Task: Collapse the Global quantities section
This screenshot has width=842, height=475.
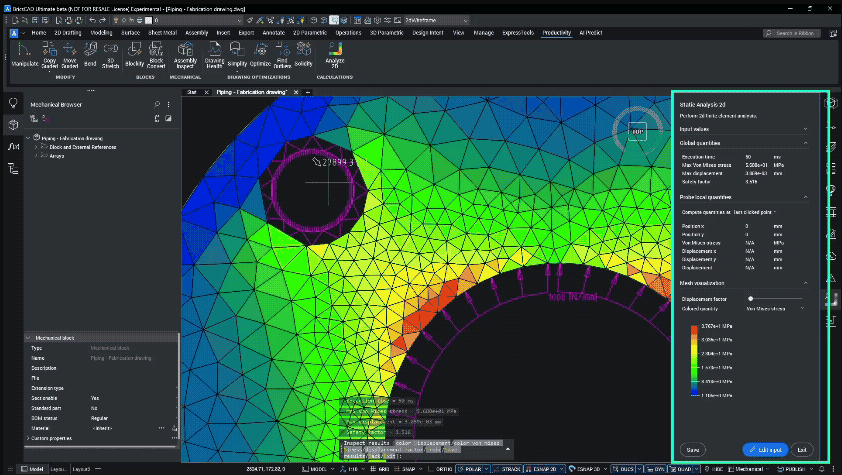Action: tap(806, 143)
